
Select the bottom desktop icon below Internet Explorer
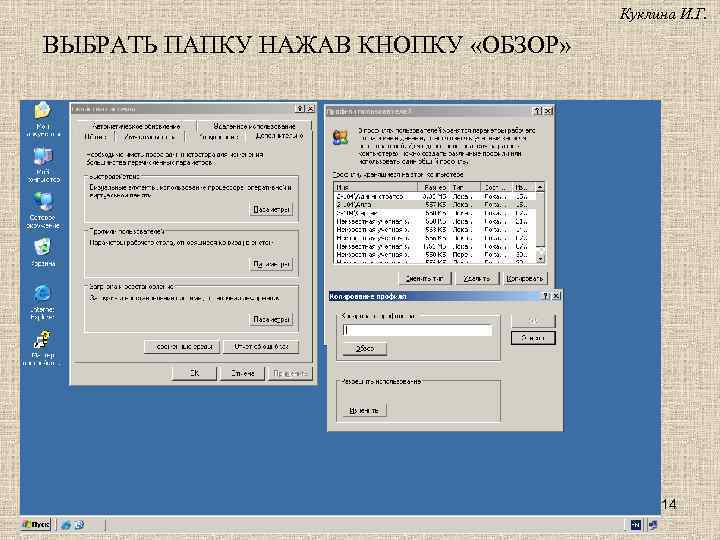pos(43,348)
